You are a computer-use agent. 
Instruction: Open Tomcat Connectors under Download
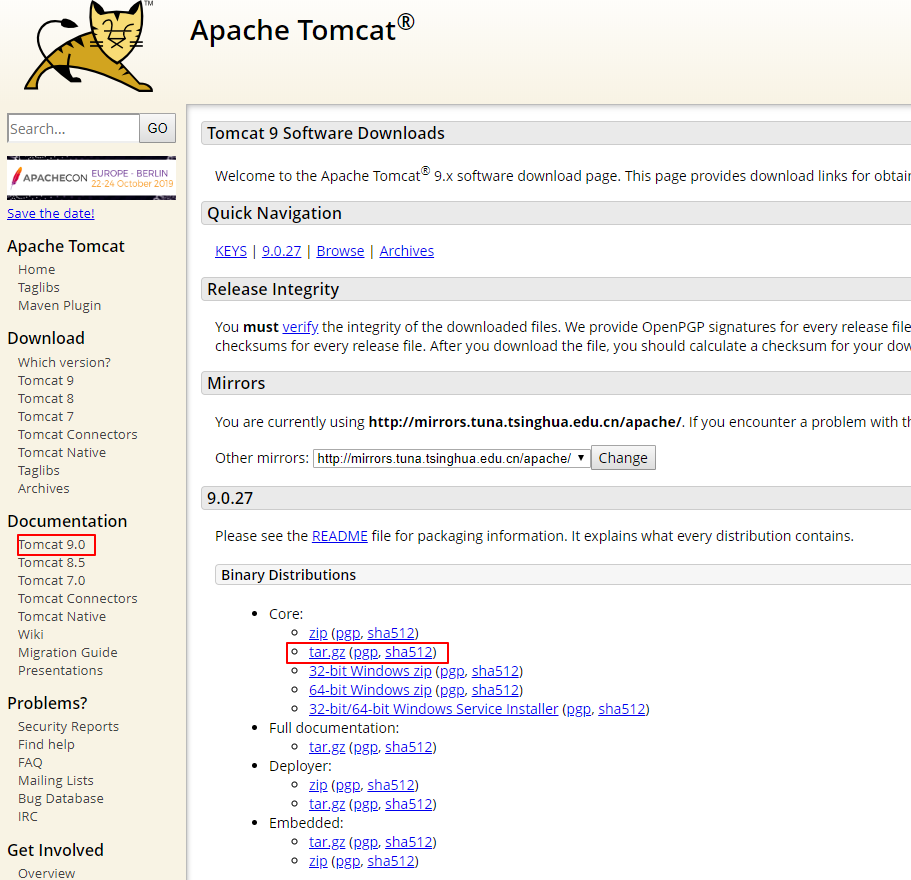(x=77, y=434)
